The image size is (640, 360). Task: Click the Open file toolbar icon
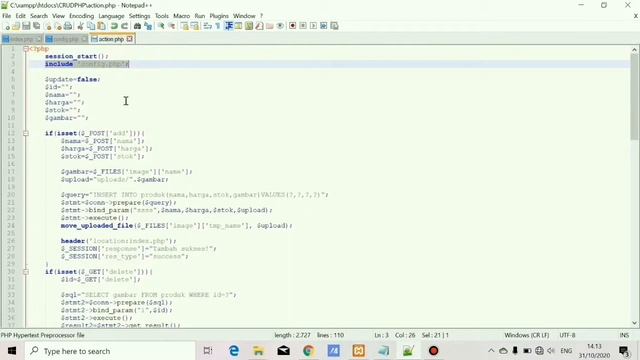point(16,26)
